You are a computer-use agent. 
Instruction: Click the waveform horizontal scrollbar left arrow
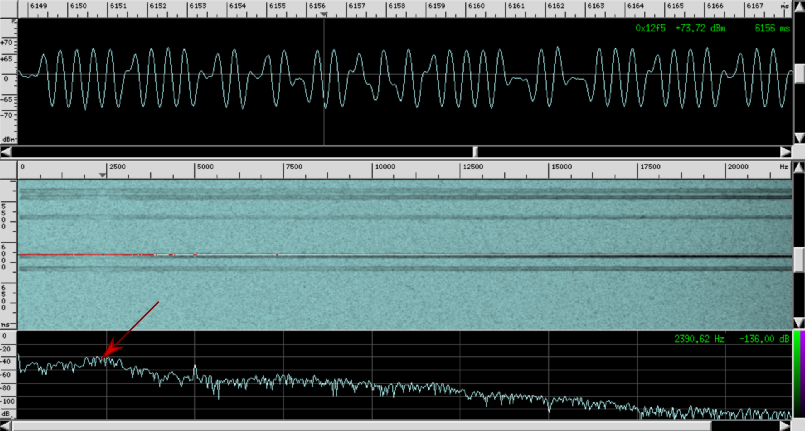tap(7, 151)
